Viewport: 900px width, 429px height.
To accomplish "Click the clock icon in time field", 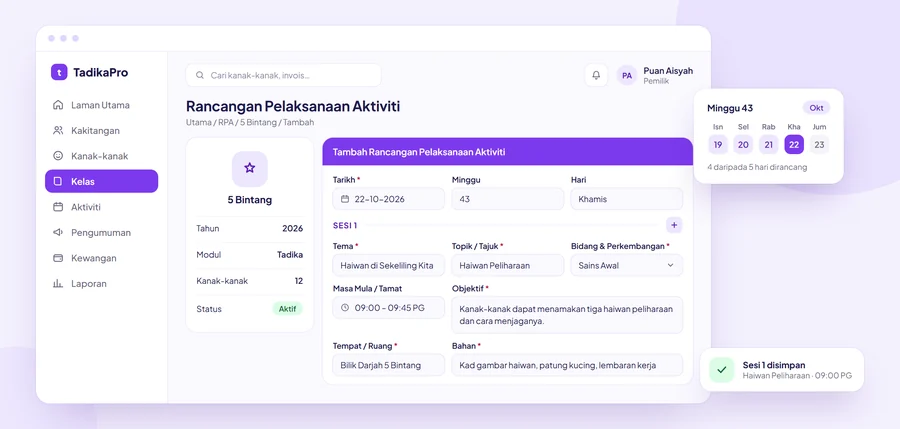I will [x=345, y=308].
